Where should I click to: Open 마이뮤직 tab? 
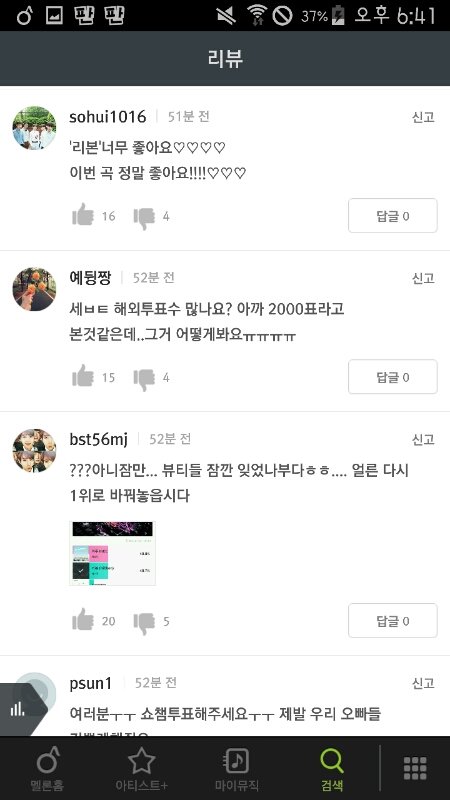click(236, 769)
